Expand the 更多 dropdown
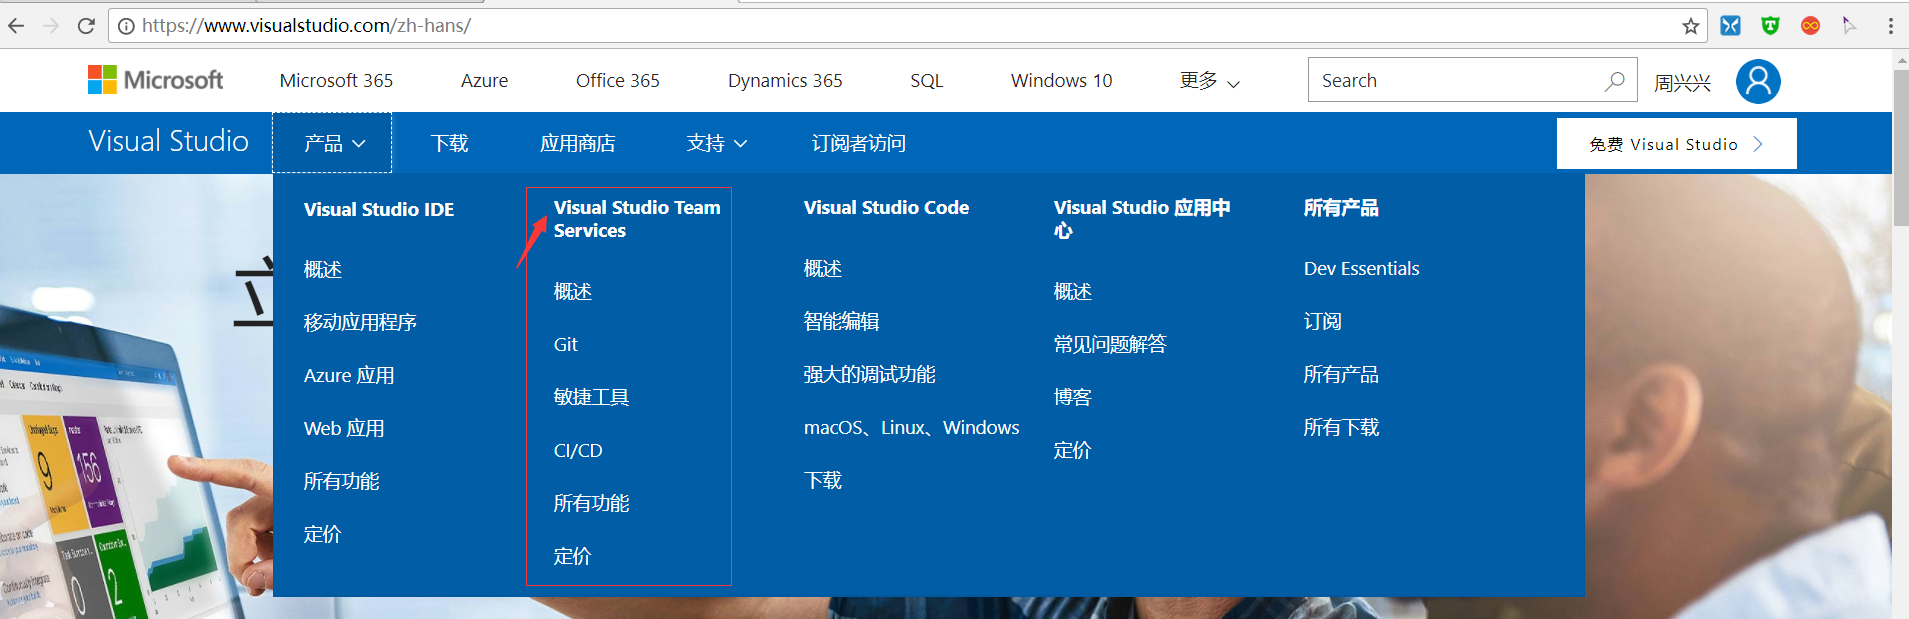Viewport: 1909px width, 619px height. point(1209,81)
